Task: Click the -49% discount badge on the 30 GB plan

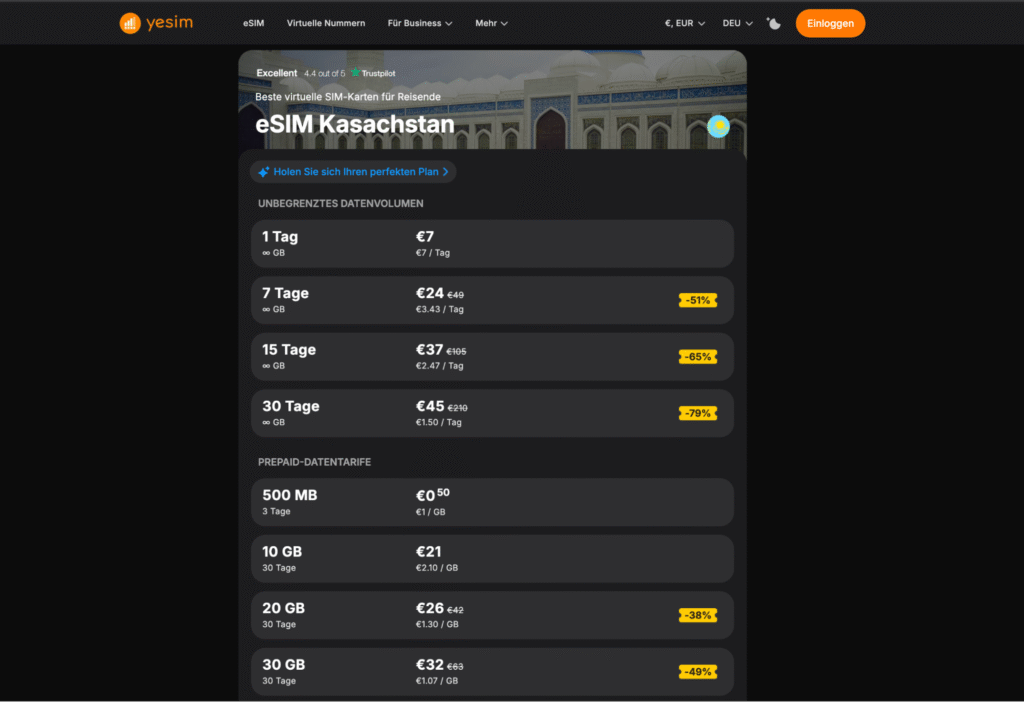Action: click(x=697, y=671)
